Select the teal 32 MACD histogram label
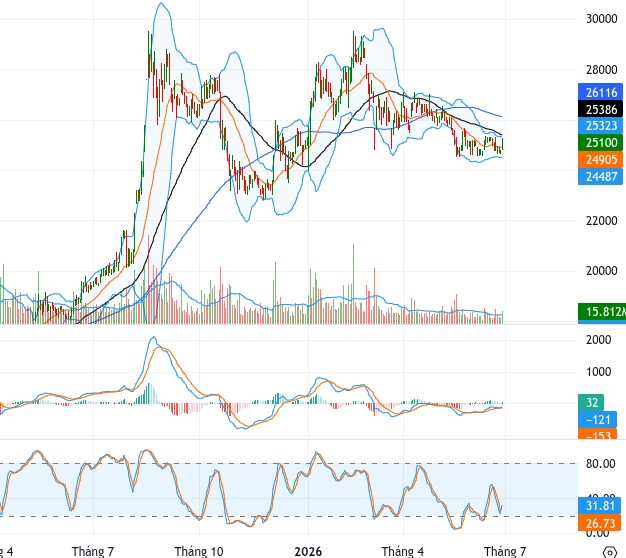The height and width of the screenshot is (558, 626). point(591,402)
